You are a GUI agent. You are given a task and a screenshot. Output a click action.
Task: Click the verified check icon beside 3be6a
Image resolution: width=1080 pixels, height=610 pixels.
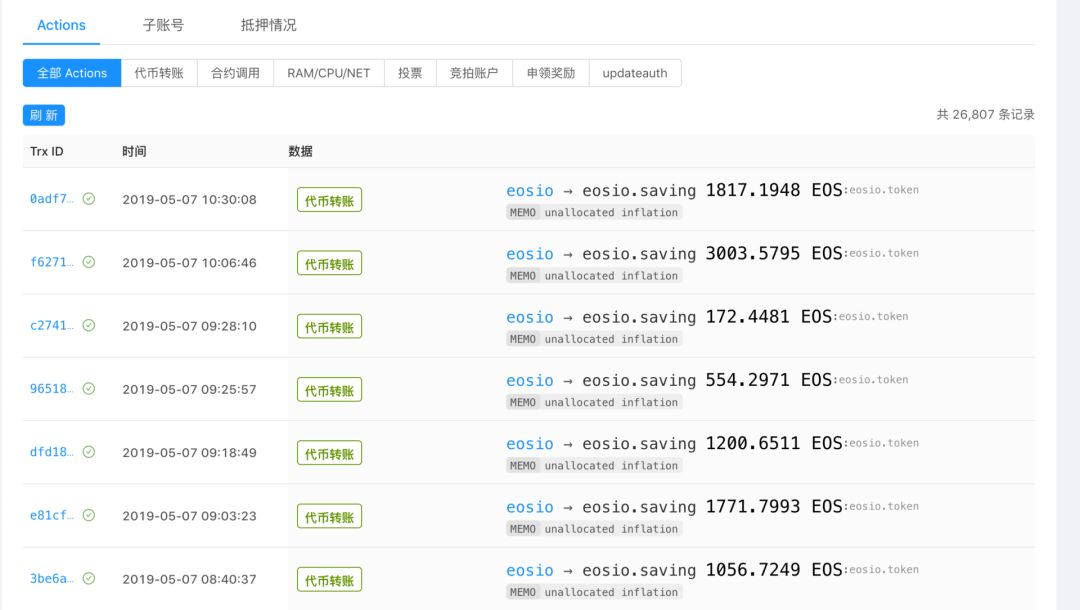(x=89, y=579)
